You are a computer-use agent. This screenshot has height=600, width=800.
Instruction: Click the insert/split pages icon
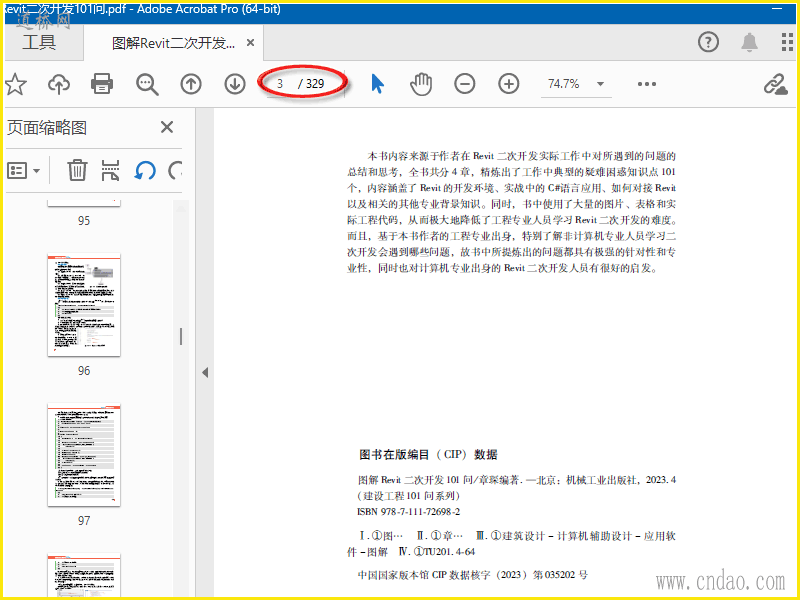coord(110,170)
